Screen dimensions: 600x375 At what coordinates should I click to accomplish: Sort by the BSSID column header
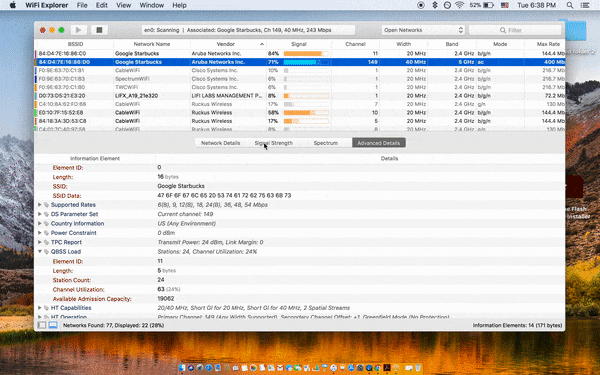(75, 44)
